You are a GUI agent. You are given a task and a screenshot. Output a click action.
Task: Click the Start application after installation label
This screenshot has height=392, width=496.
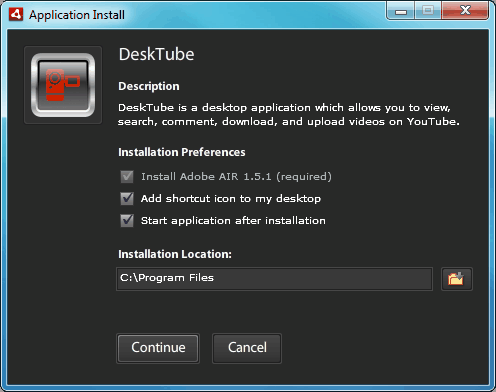233,221
